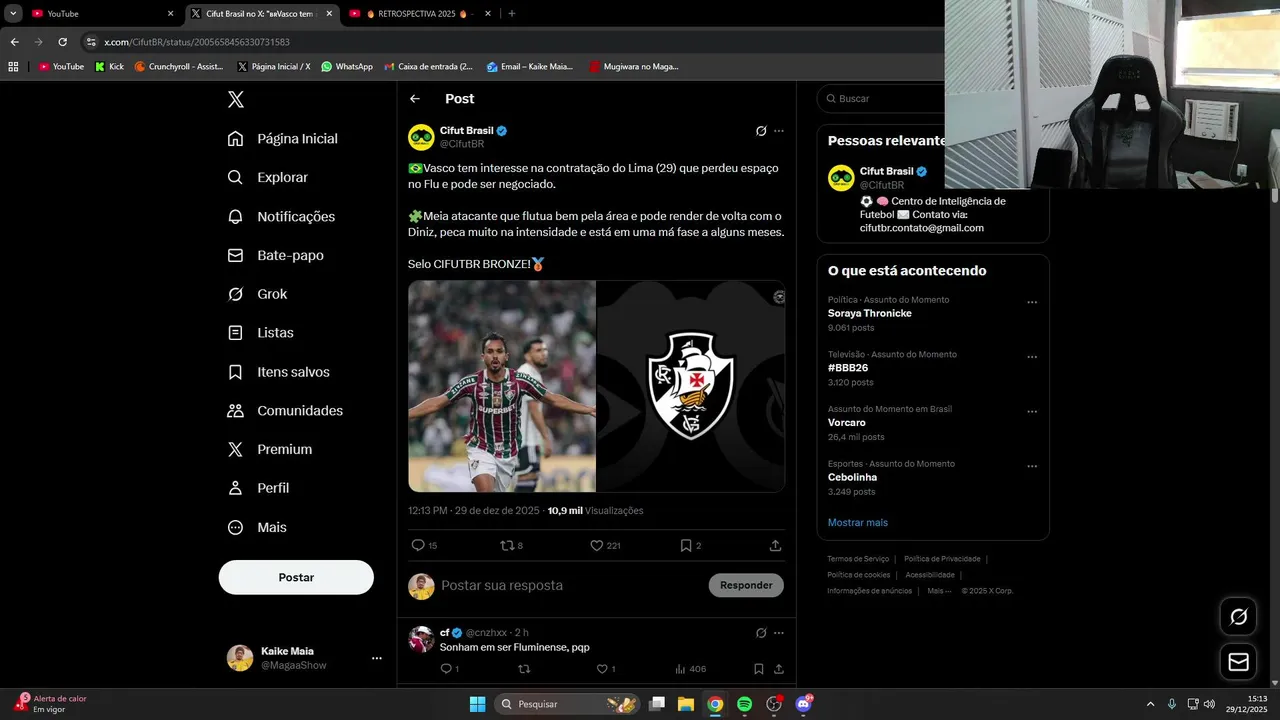
Task: Open Bate-papo messages
Action: (x=275, y=255)
